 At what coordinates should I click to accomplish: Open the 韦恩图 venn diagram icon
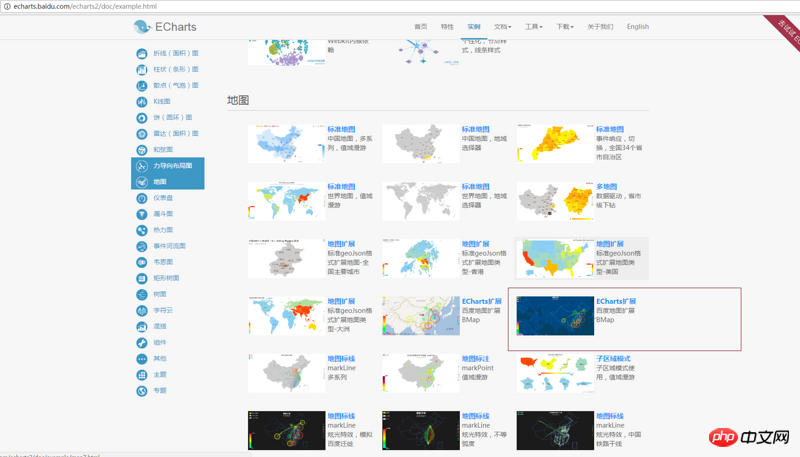tap(142, 262)
